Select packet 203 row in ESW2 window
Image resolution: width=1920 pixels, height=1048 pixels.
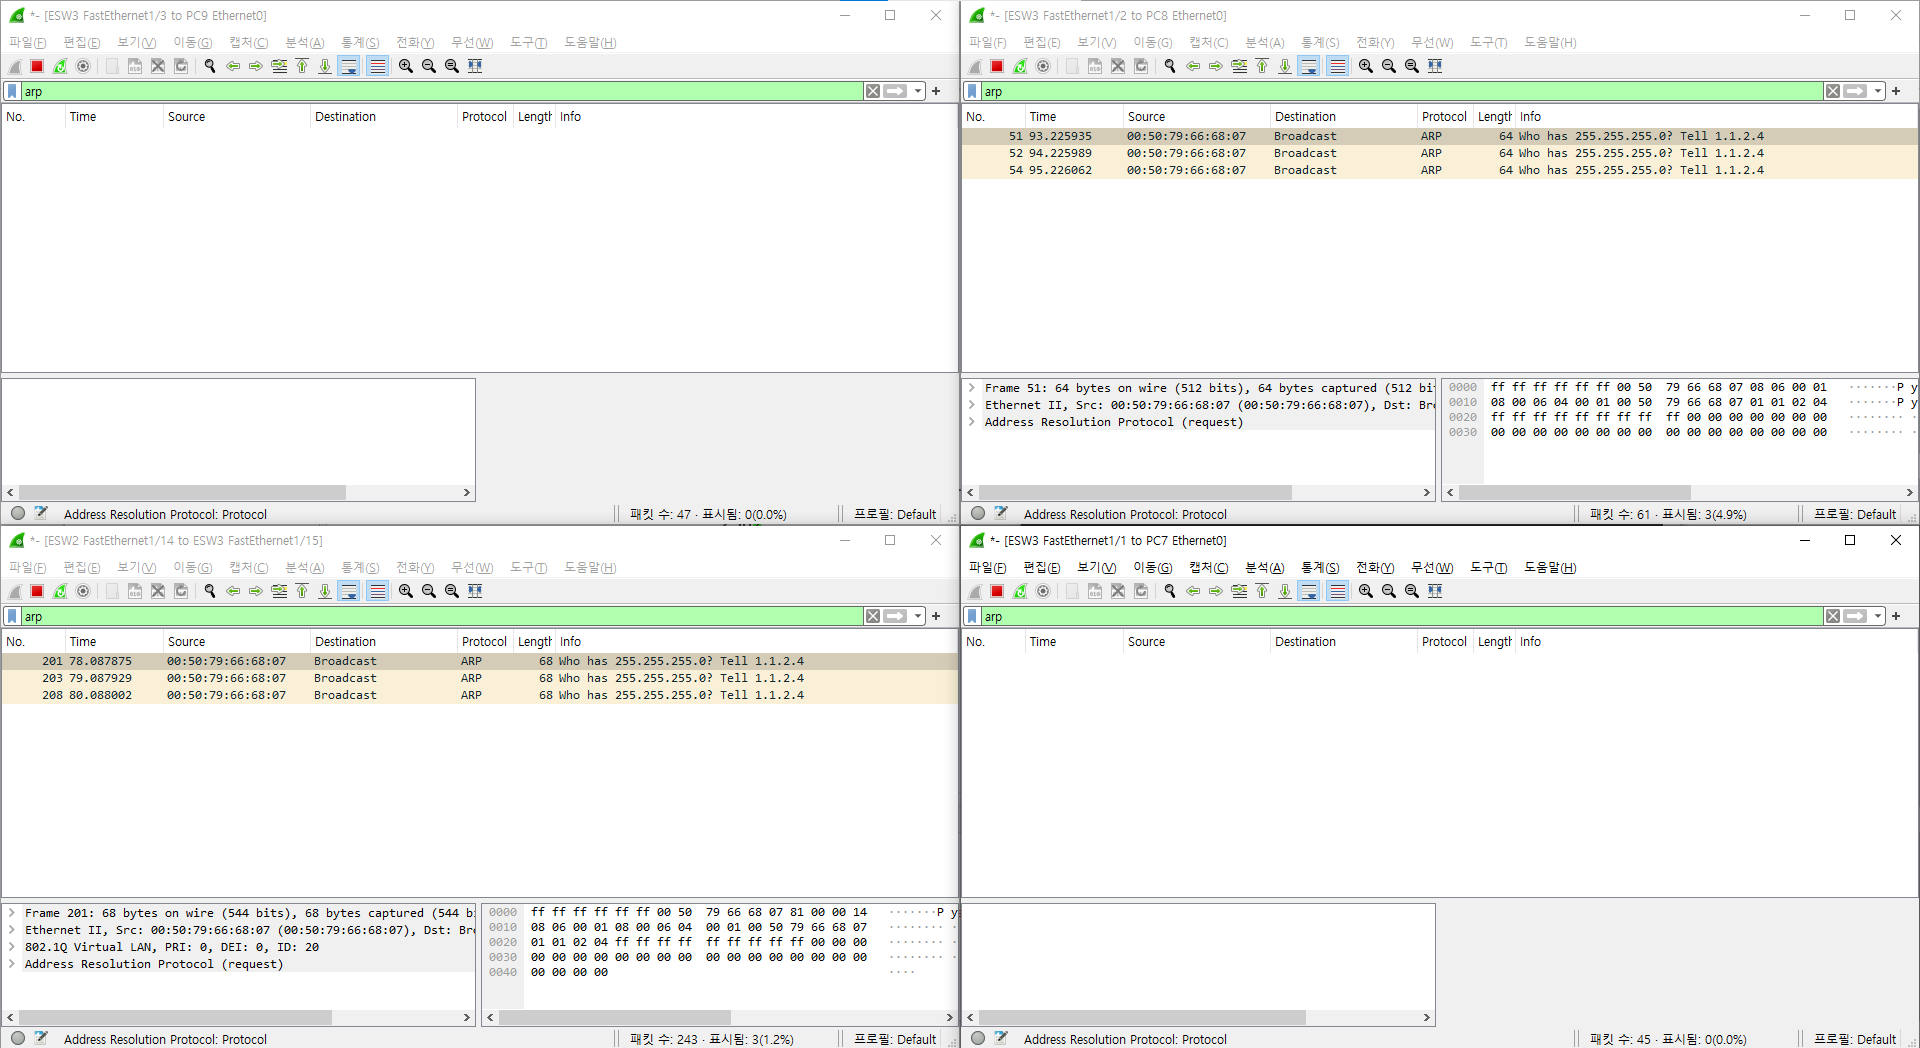pyautogui.click(x=480, y=678)
